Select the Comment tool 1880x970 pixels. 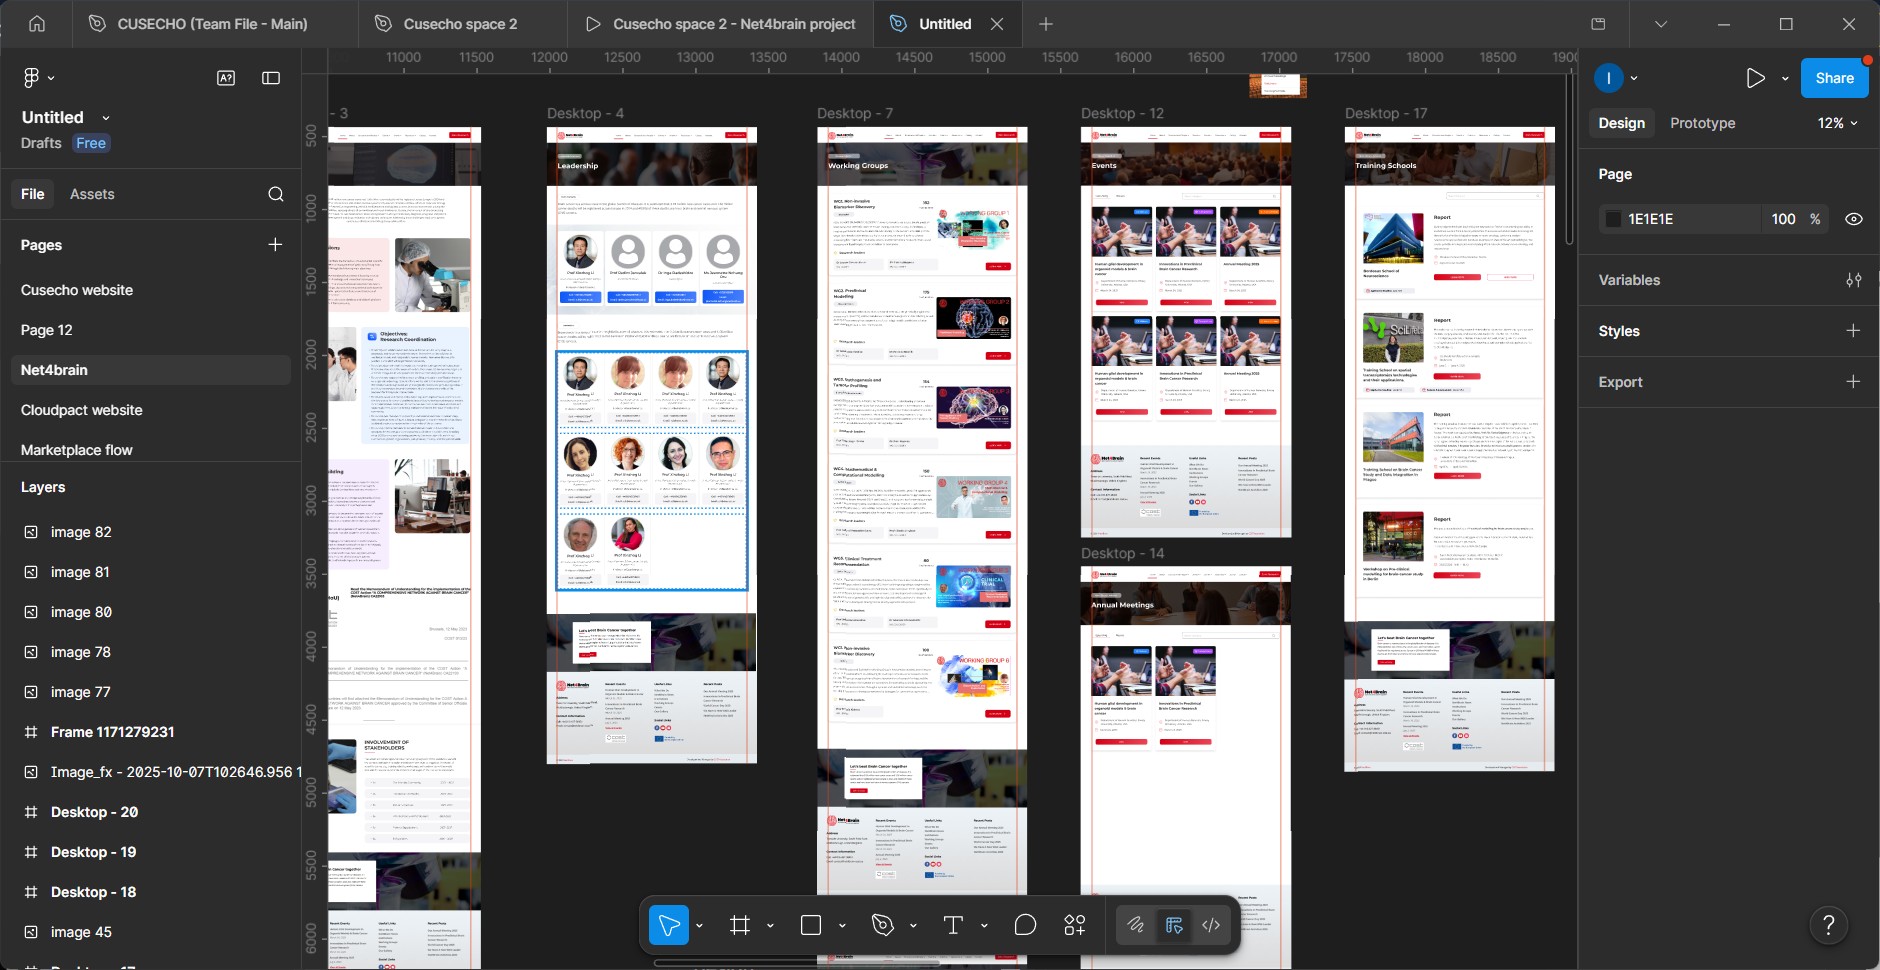coord(1025,925)
